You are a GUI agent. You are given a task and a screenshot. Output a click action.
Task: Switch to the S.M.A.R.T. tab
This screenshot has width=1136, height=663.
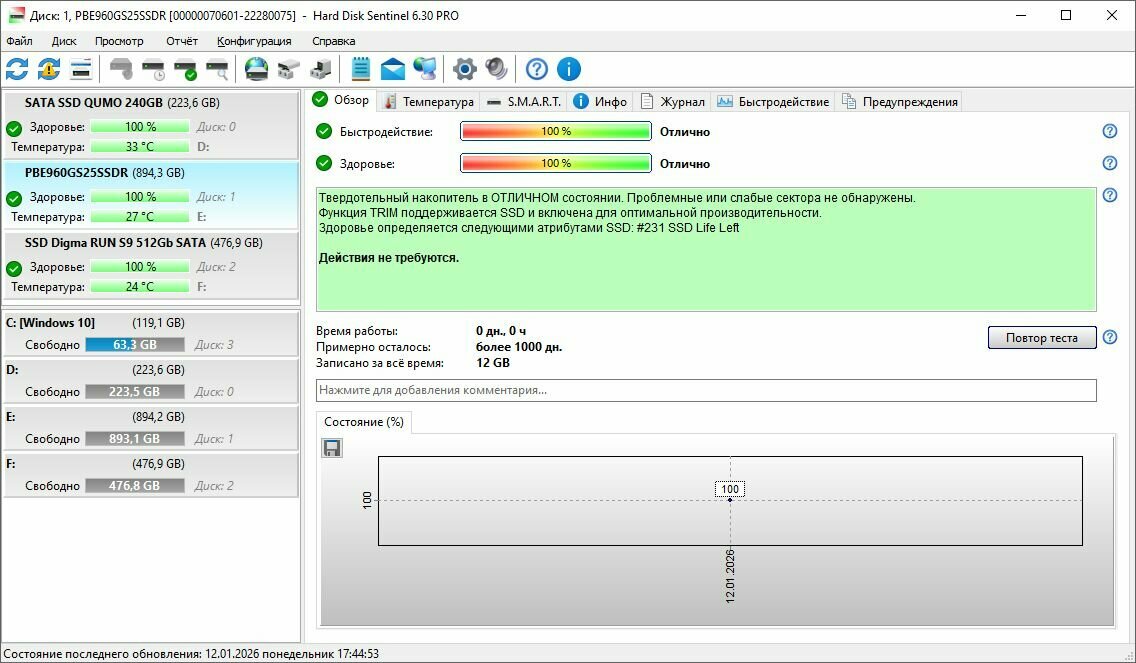(525, 101)
